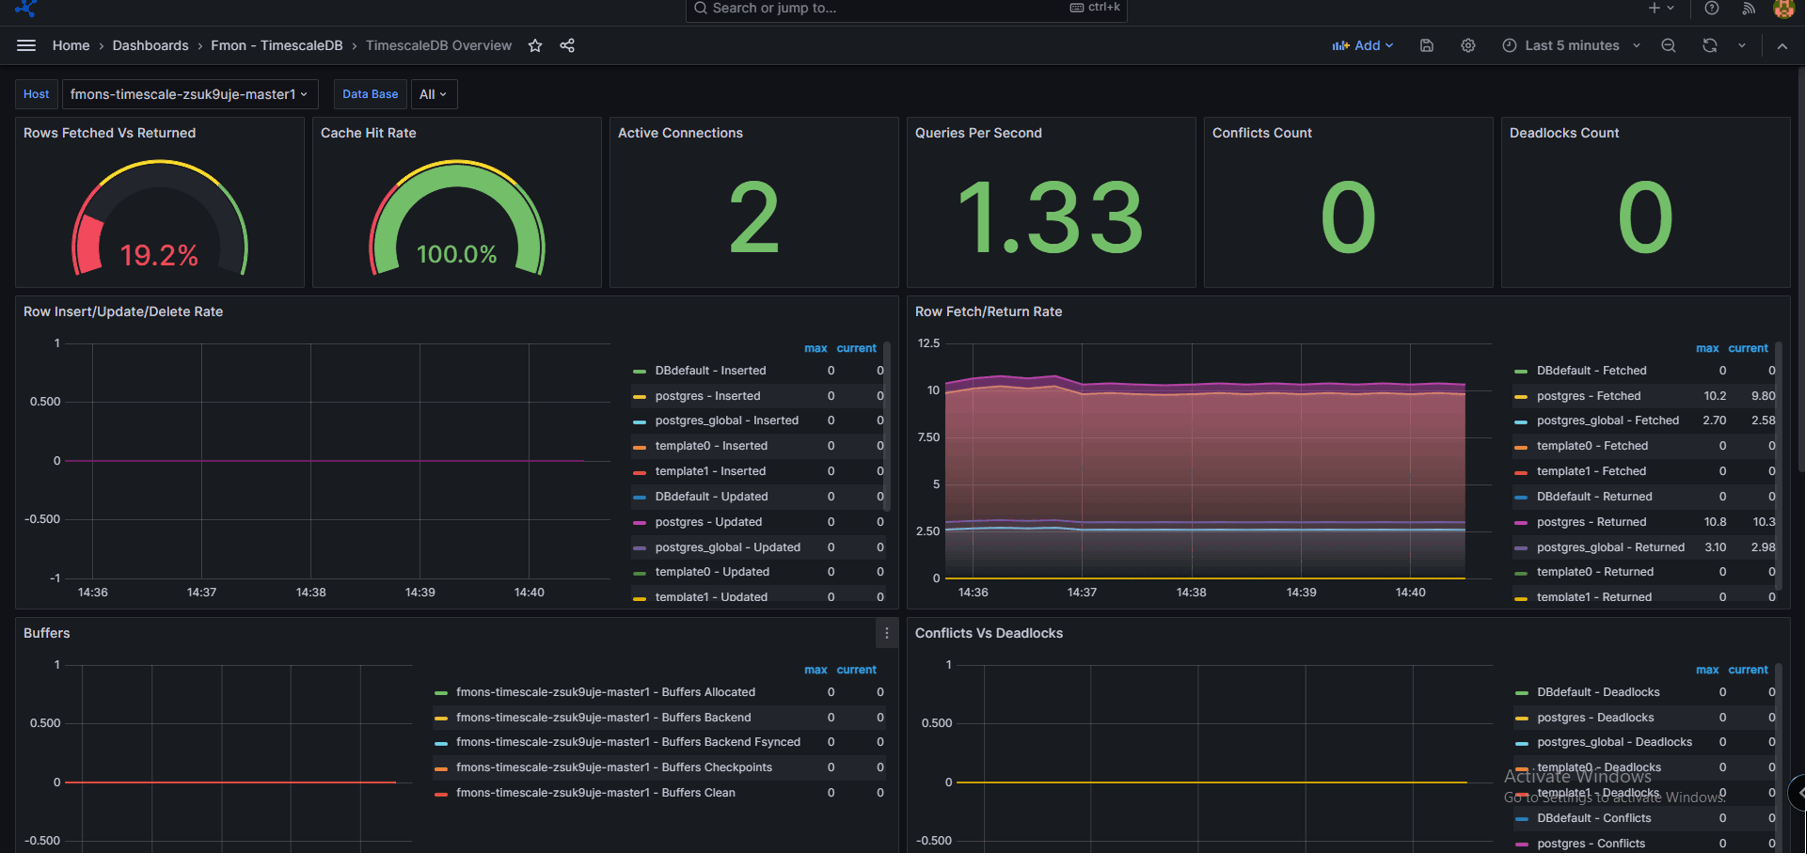The height and width of the screenshot is (857, 1807).
Task: Toggle 'Buffers Checkpoints' series in the legend
Action: pyautogui.click(x=613, y=768)
